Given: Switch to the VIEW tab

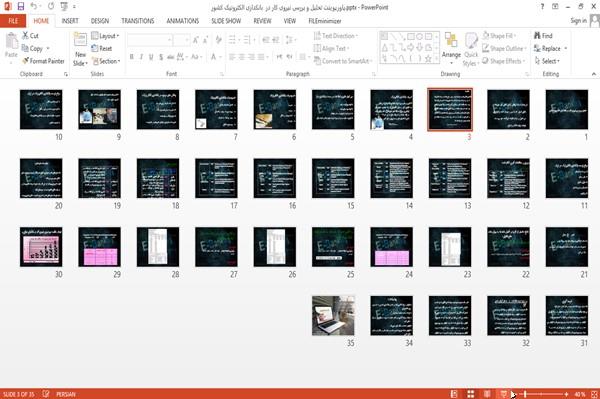Looking at the screenshot, I should (290, 21).
